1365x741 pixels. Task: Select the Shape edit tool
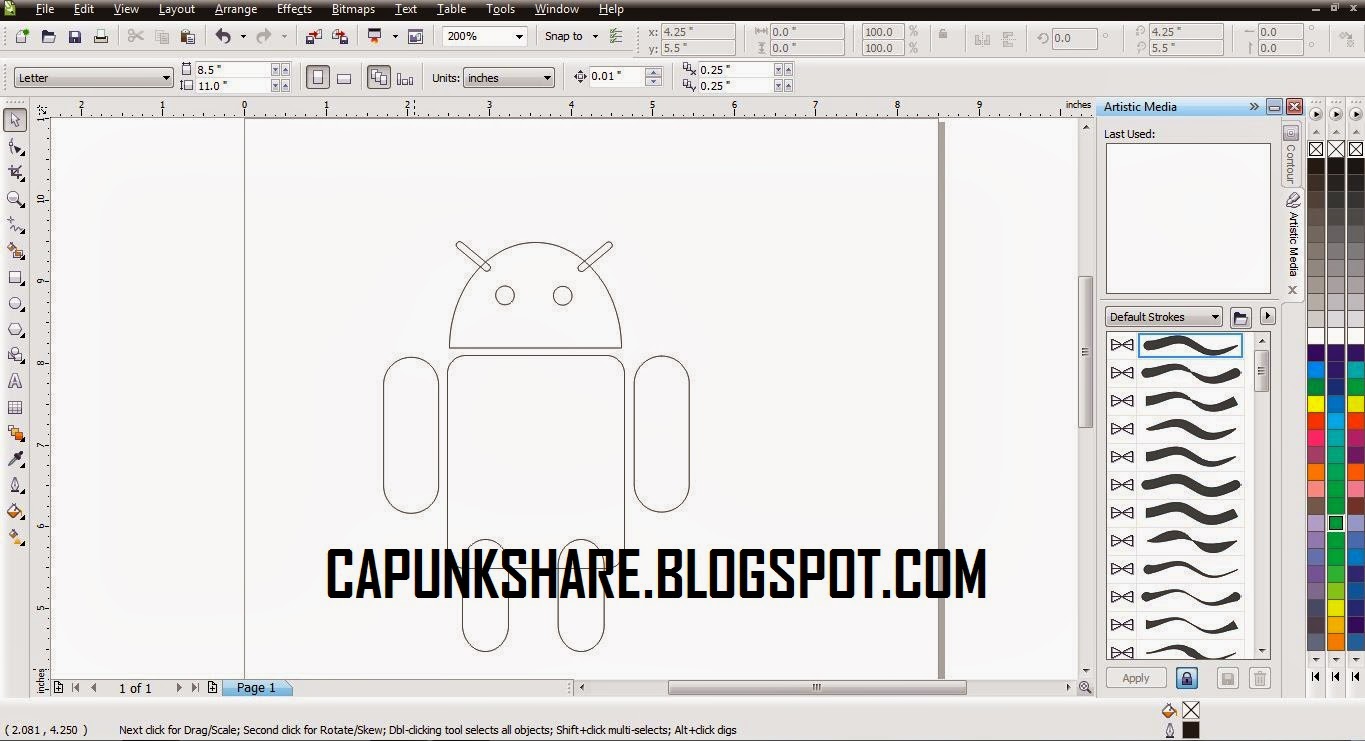pyautogui.click(x=15, y=147)
